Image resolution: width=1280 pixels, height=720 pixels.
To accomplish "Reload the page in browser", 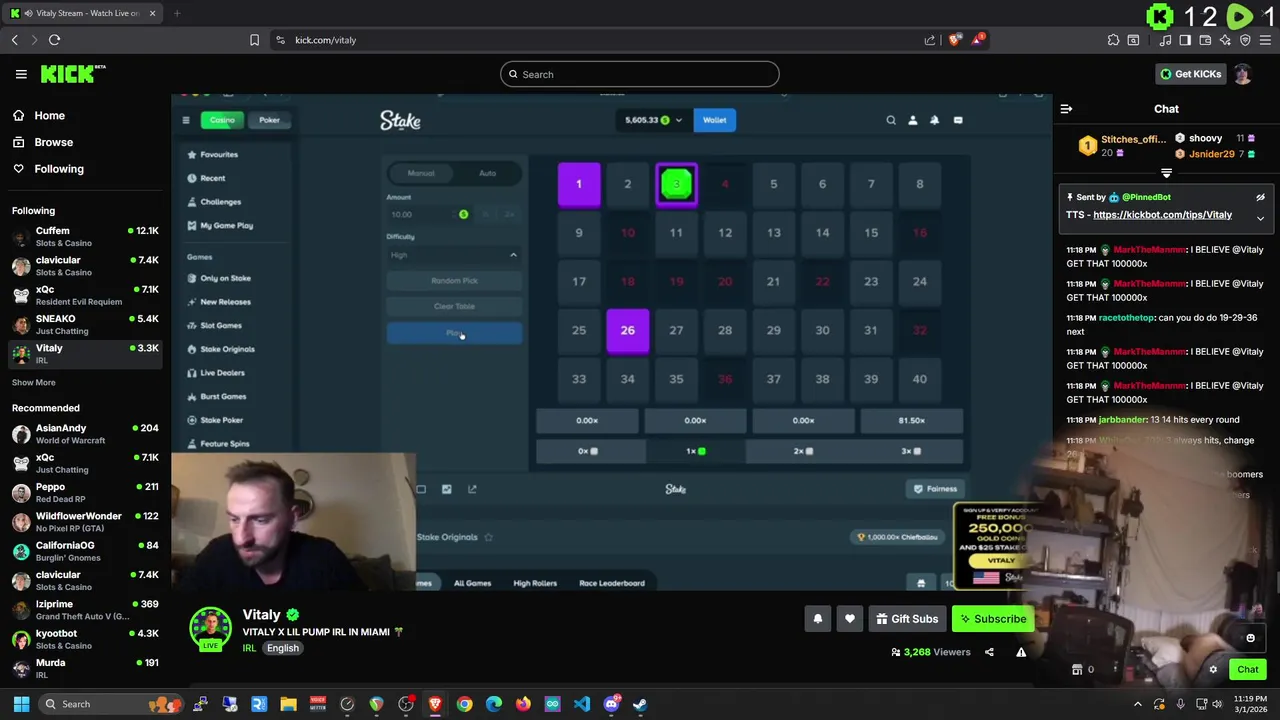I will click(x=54, y=40).
